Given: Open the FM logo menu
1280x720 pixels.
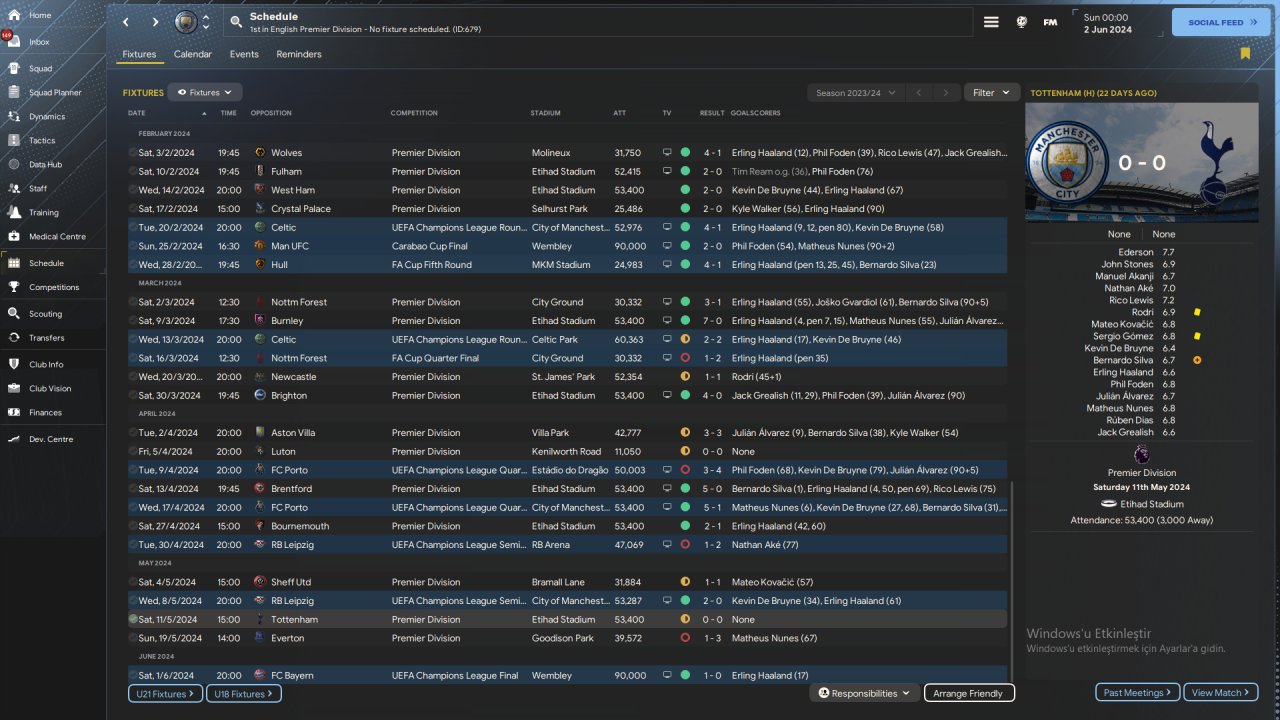Looking at the screenshot, I should pyautogui.click(x=1050, y=22).
